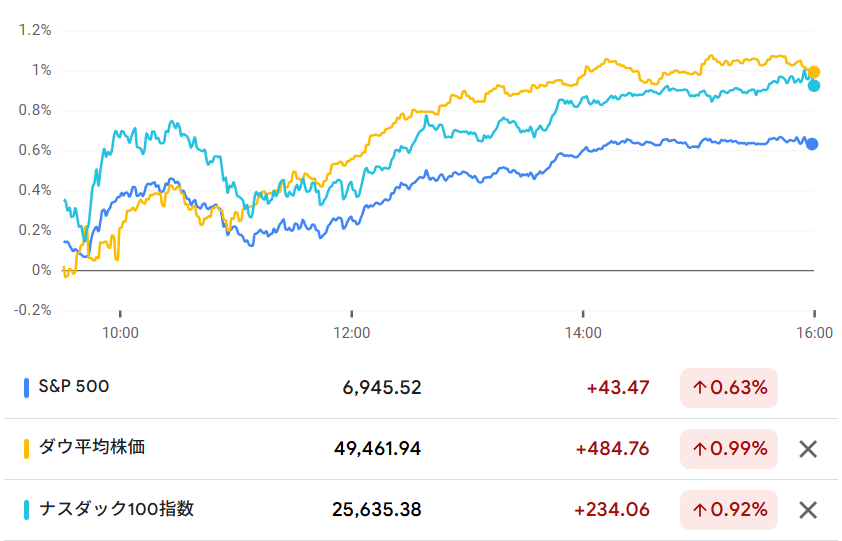Remove ナスダック100指数 with its X icon
This screenshot has width=842, height=541.
809,511
